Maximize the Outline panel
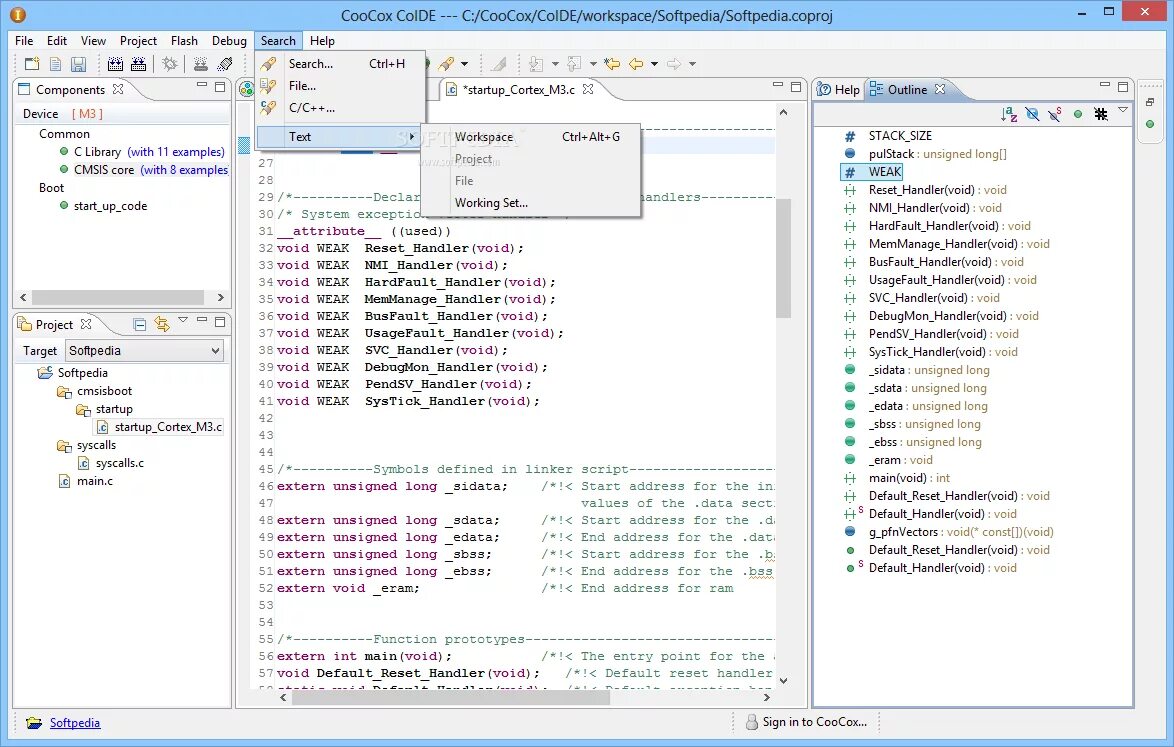Viewport: 1174px width, 747px height. [x=1123, y=87]
